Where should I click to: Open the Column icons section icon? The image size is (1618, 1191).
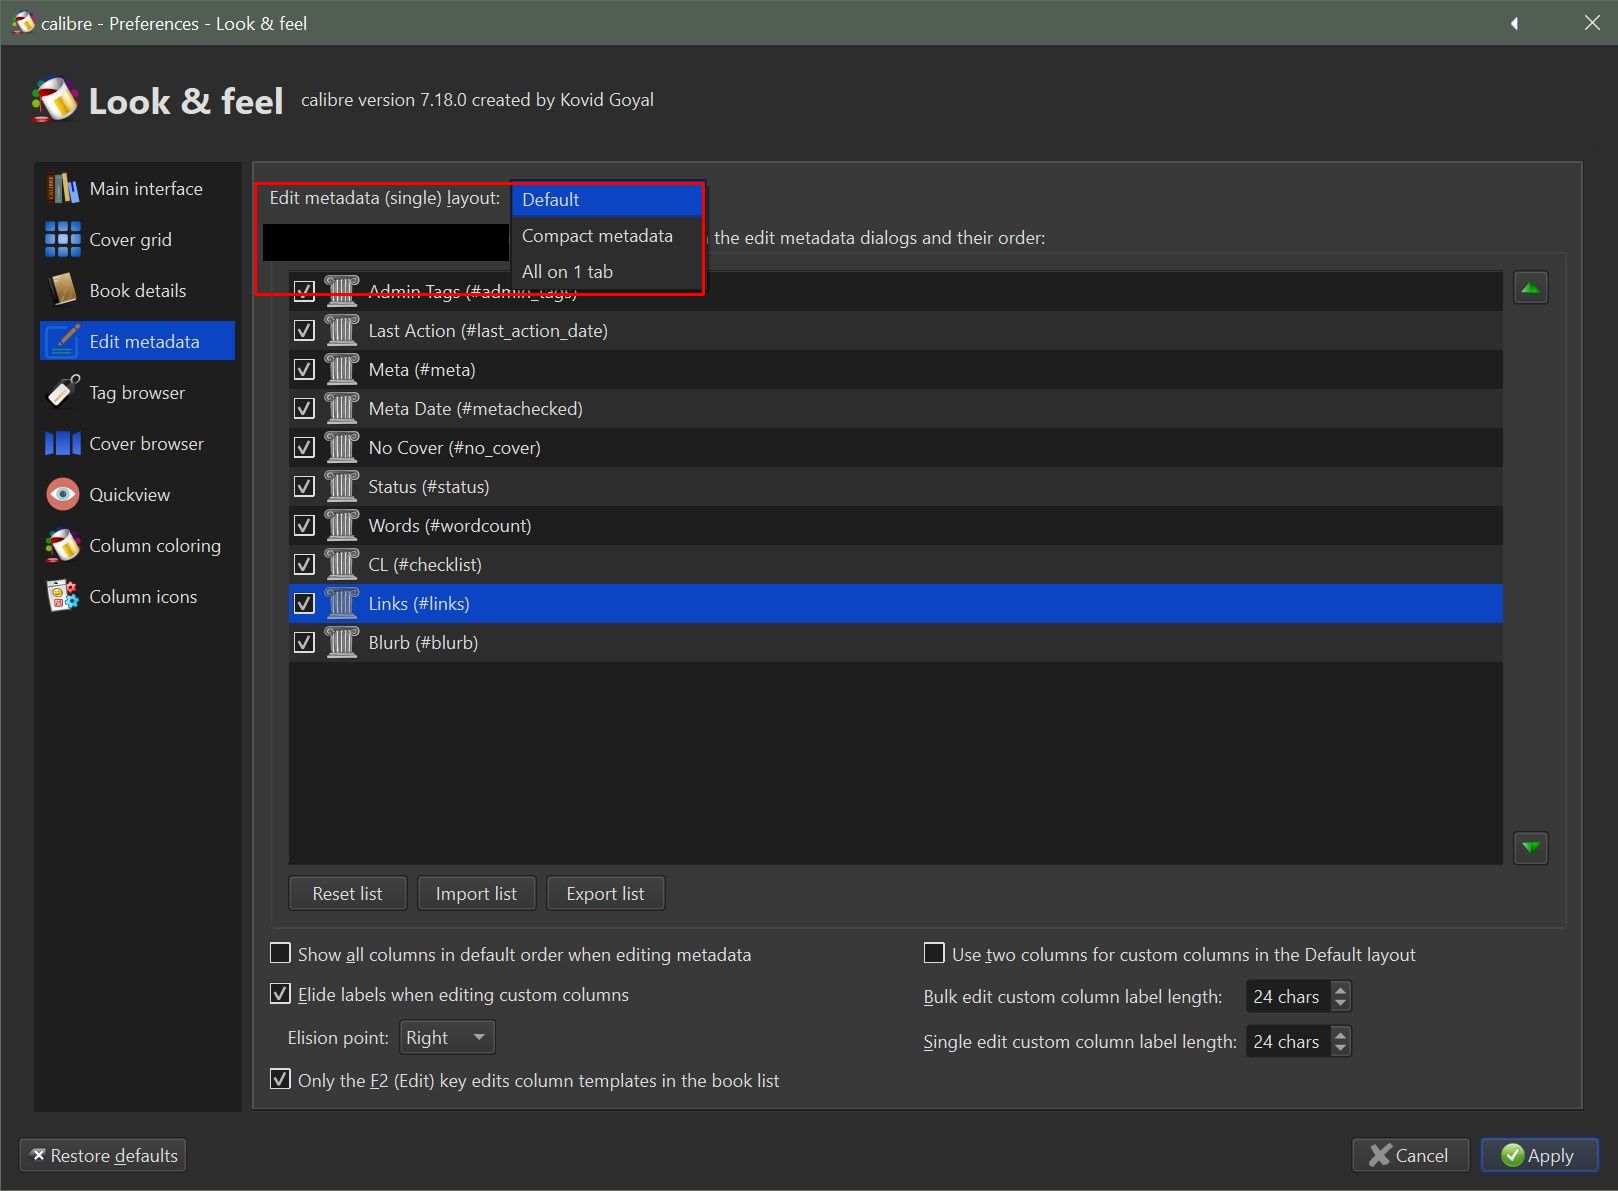click(63, 597)
